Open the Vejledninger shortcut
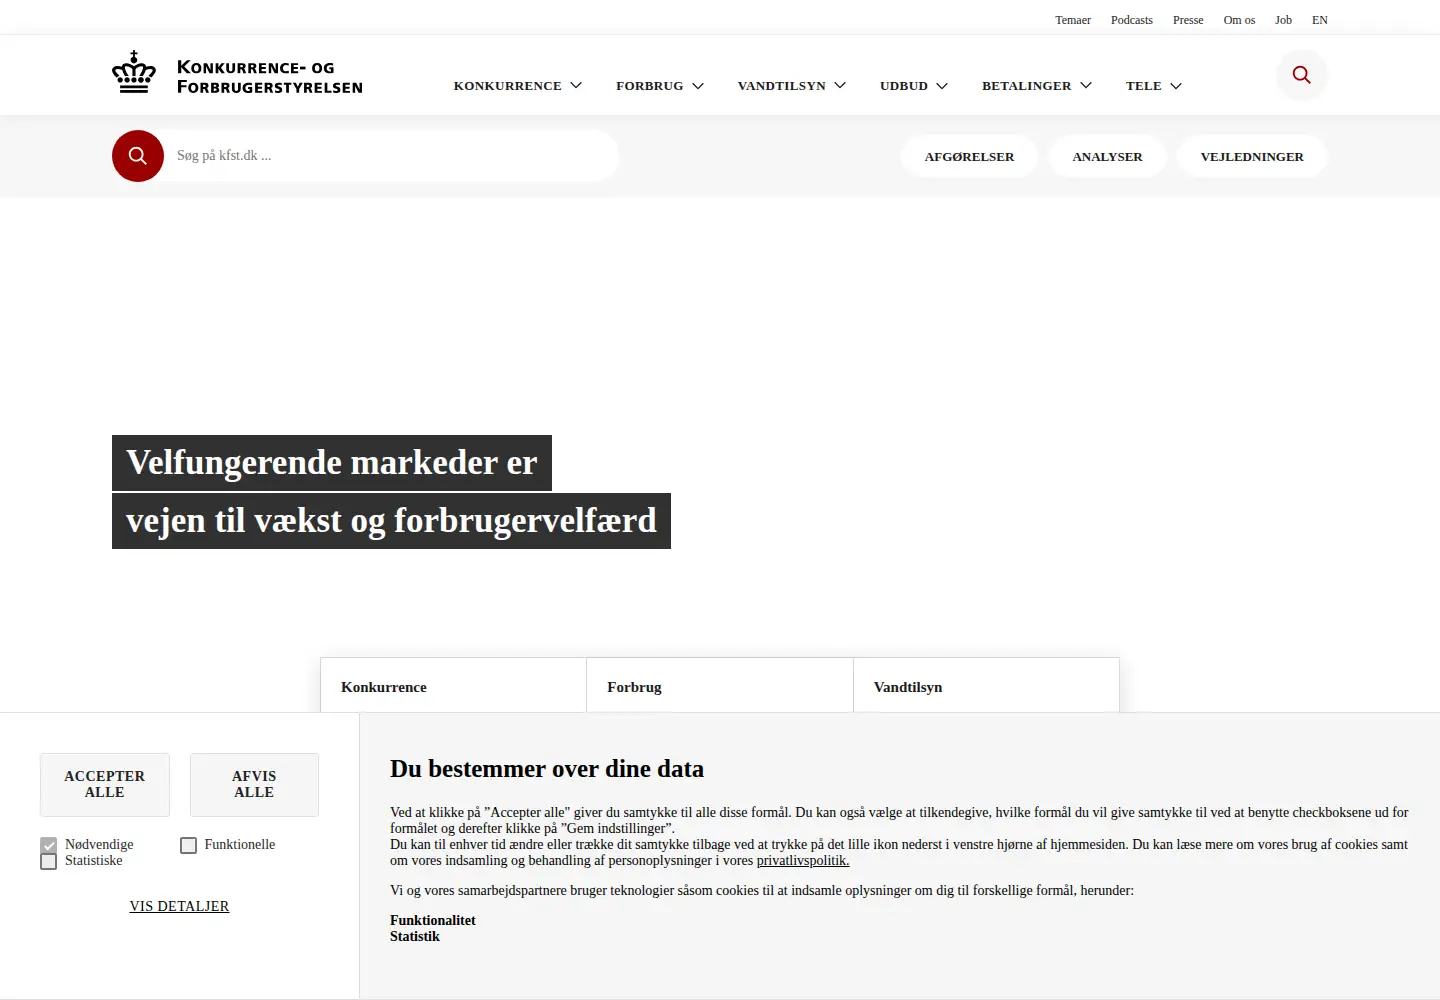This screenshot has width=1440, height=1000. point(1252,157)
